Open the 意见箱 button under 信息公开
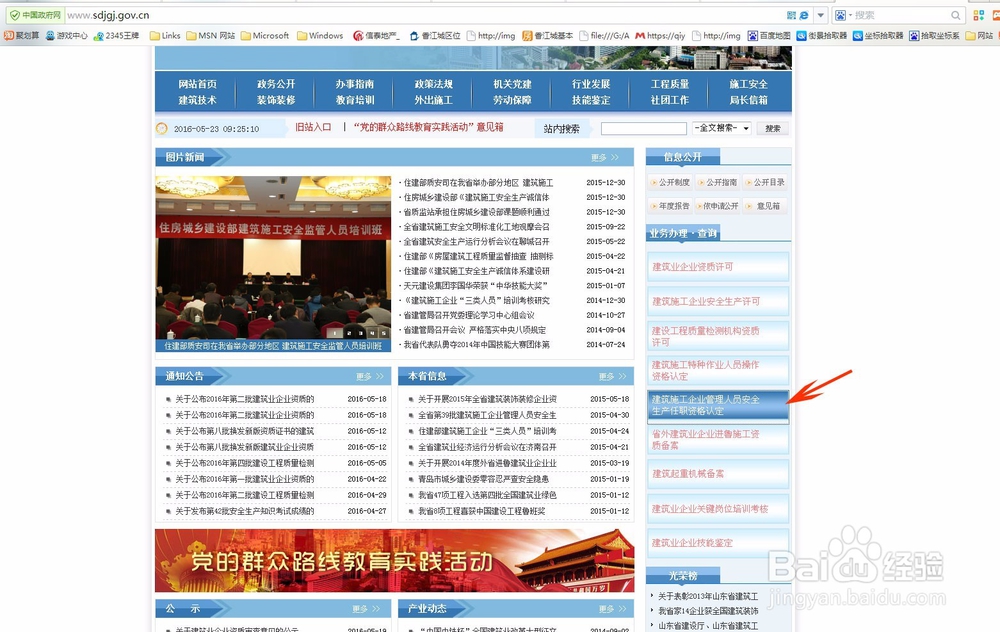The height and width of the screenshot is (632, 1000). [x=765, y=206]
